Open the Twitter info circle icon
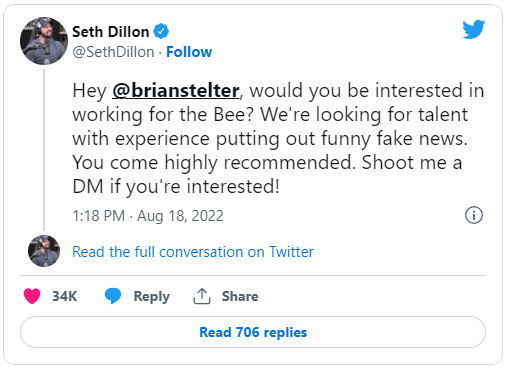The height and width of the screenshot is (367, 507). pos(474,215)
